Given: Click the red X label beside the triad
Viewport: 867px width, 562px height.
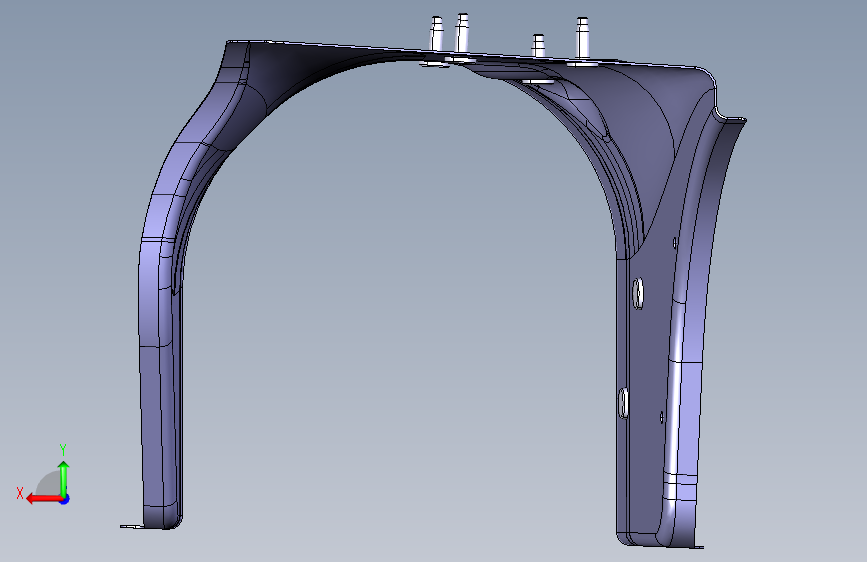Looking at the screenshot, I should click(x=20, y=493).
